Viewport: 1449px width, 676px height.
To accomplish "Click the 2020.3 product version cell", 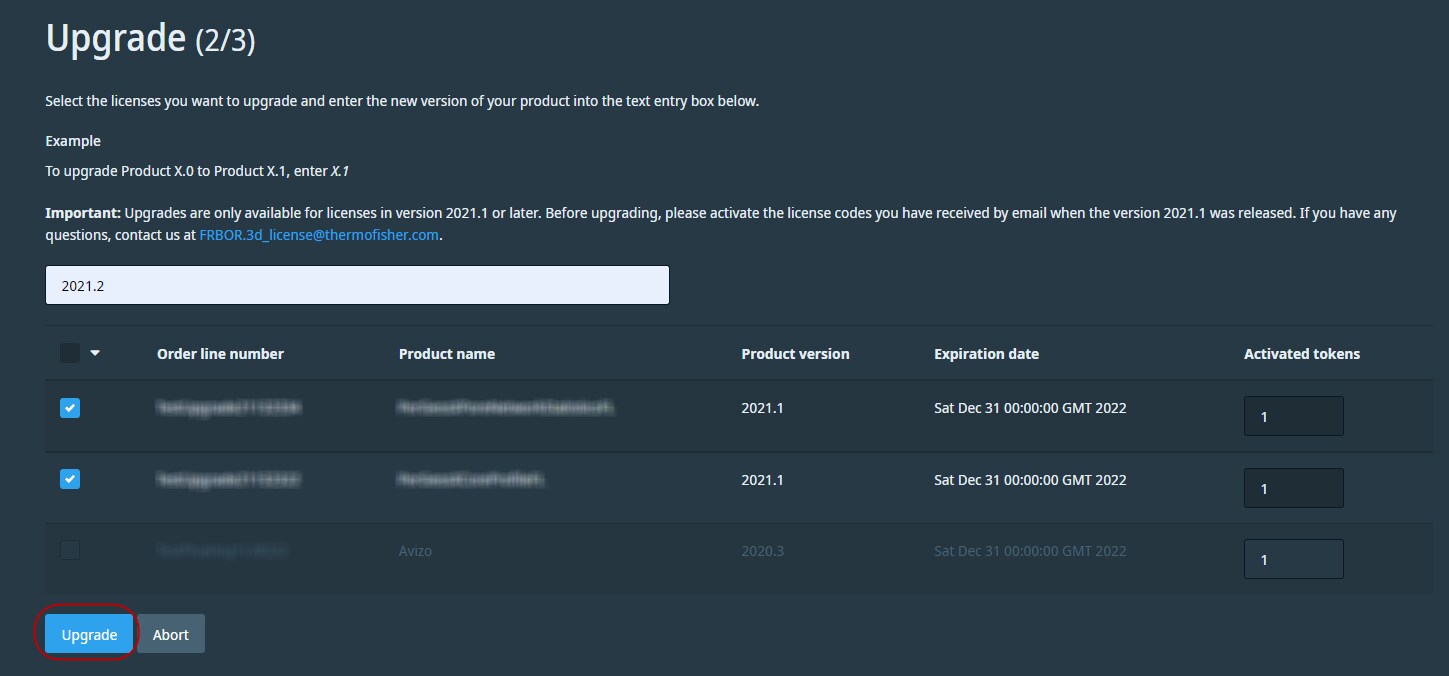I will (762, 551).
